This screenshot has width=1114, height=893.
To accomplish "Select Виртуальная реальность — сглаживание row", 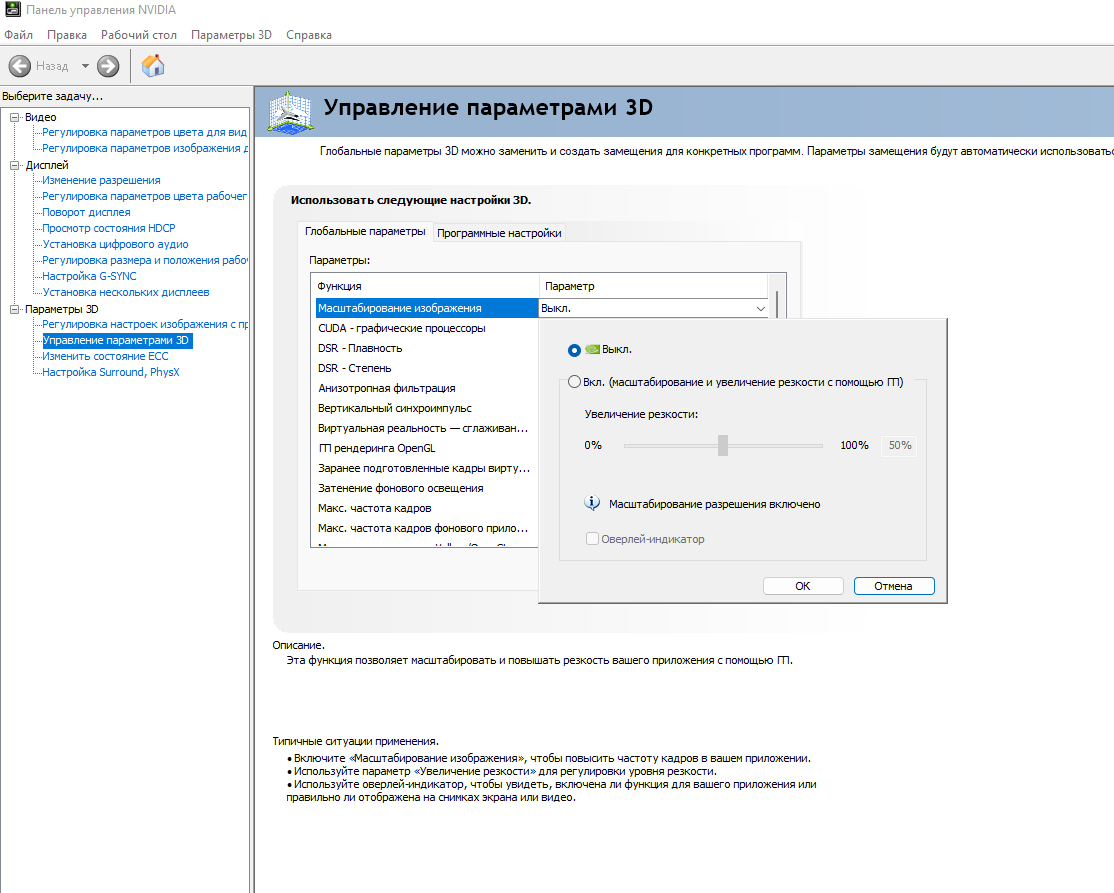I will pos(427,428).
